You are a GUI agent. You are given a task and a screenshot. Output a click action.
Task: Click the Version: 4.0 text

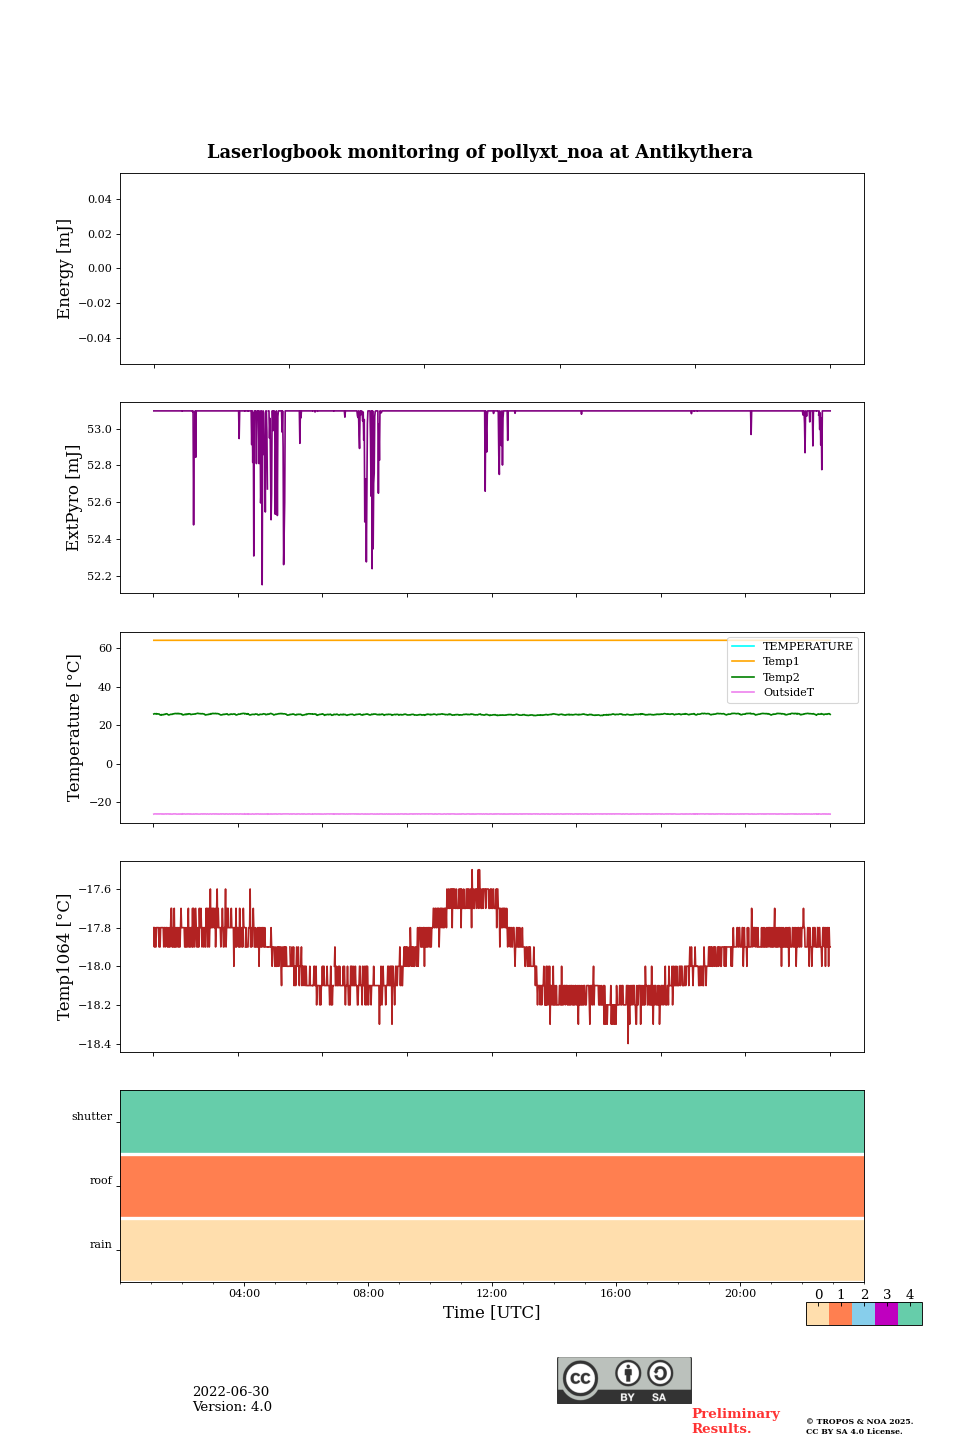[232, 1407]
